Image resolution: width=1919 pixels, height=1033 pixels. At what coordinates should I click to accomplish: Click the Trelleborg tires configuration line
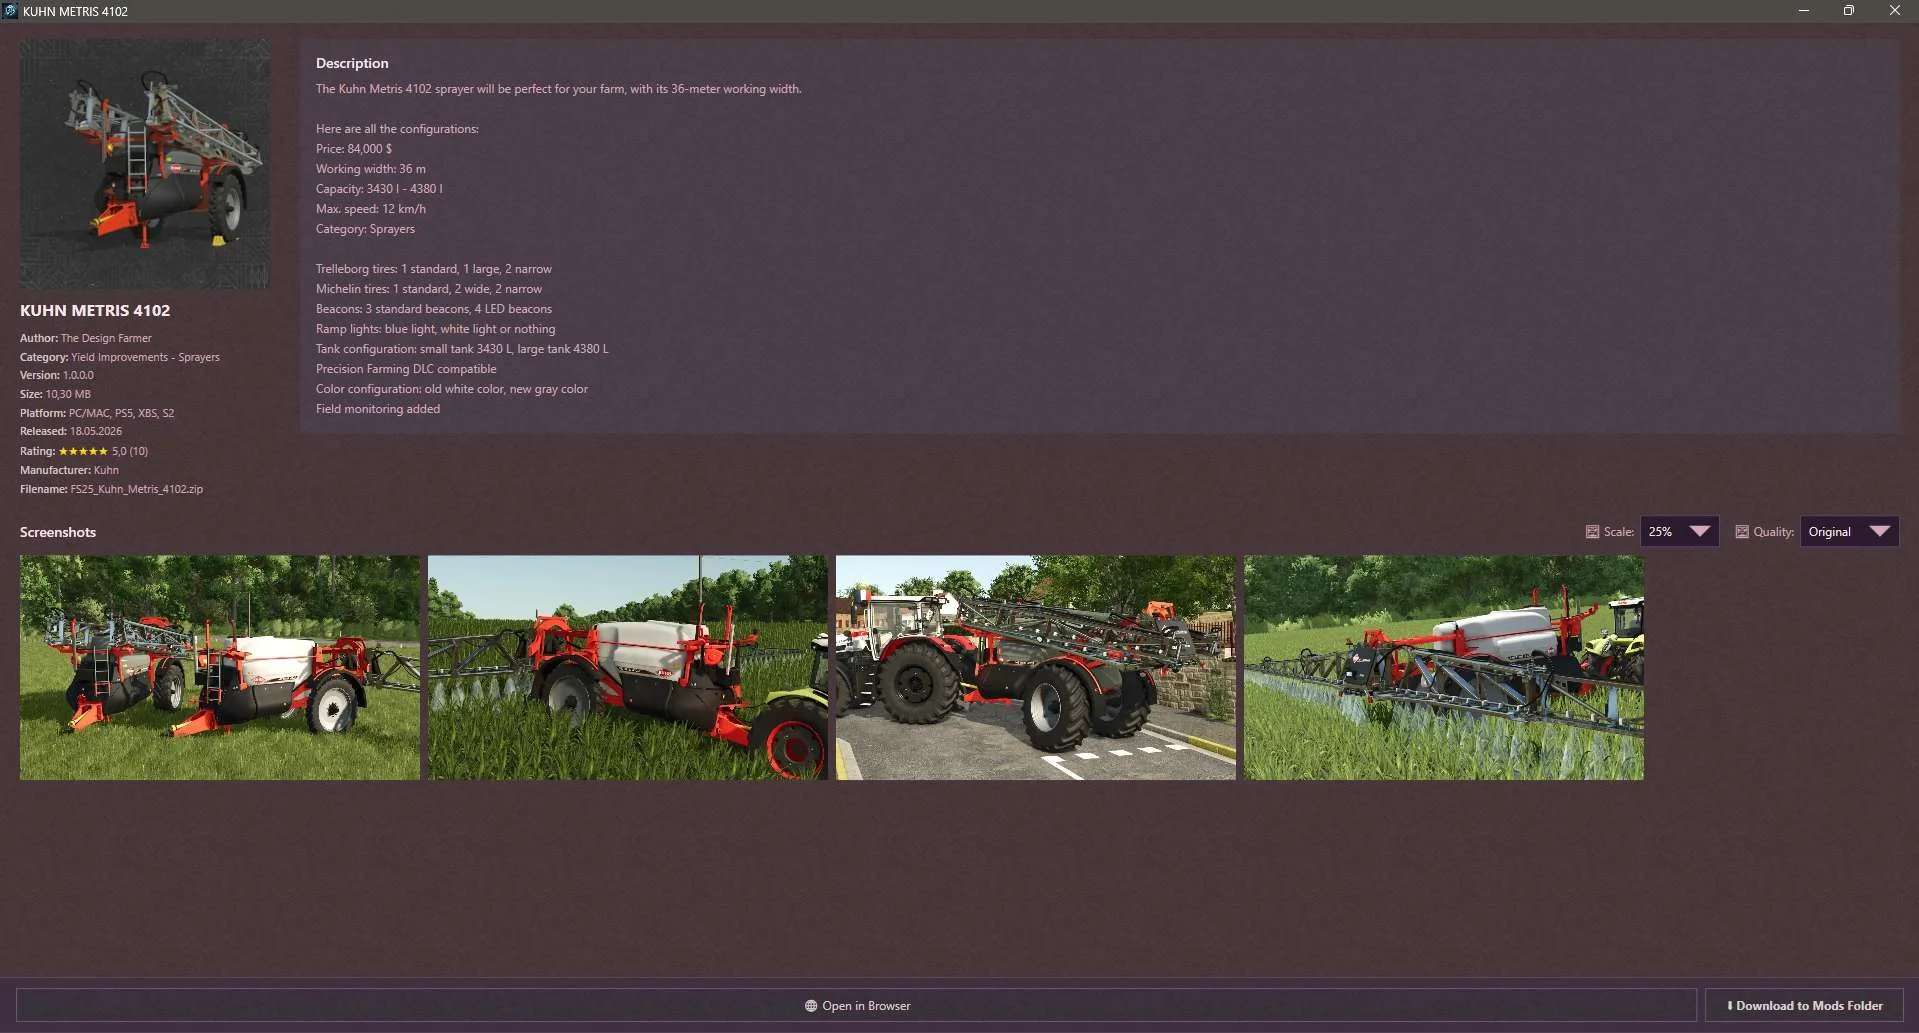(x=434, y=269)
